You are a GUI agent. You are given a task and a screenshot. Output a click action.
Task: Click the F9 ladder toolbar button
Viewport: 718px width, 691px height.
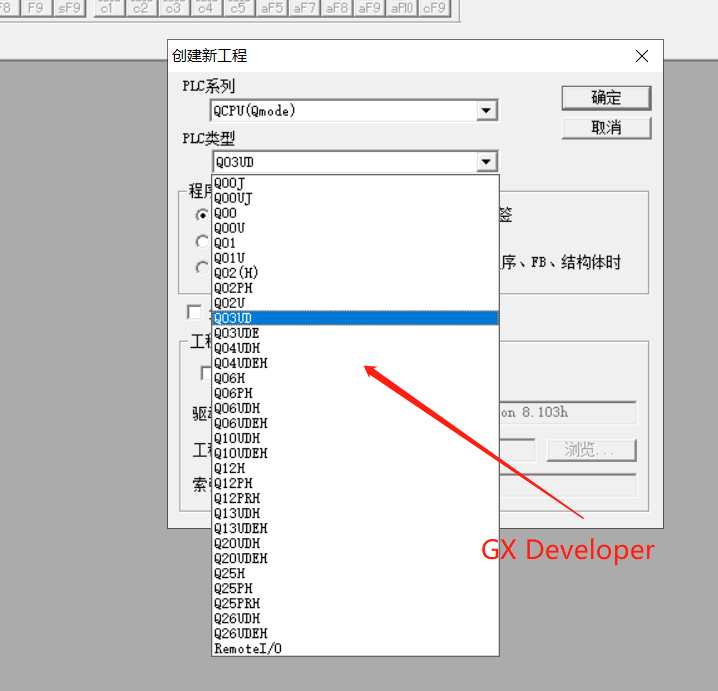point(35,9)
